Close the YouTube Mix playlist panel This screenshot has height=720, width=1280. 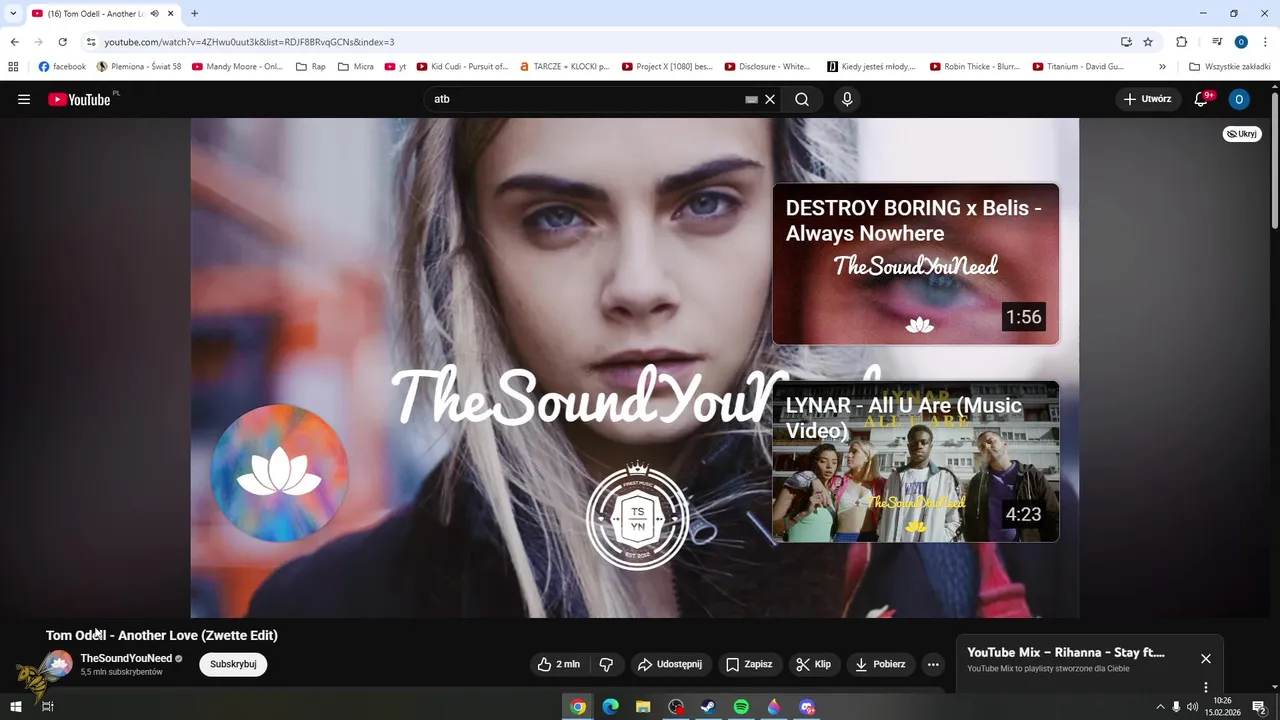(x=1206, y=658)
